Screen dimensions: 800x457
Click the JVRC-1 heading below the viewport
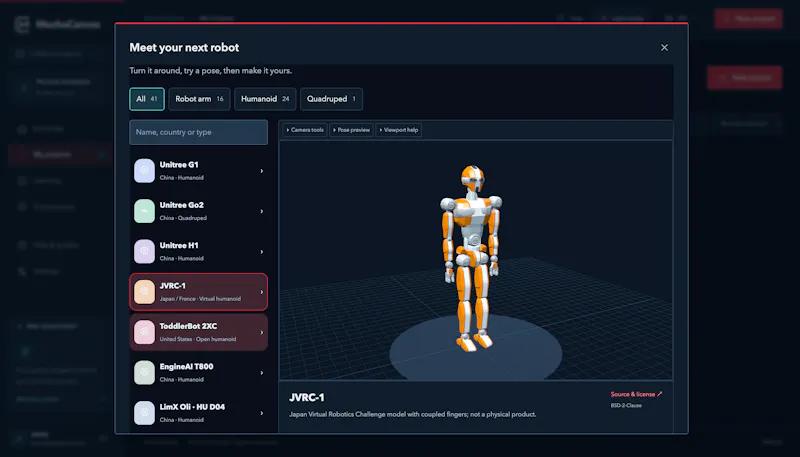(x=307, y=398)
